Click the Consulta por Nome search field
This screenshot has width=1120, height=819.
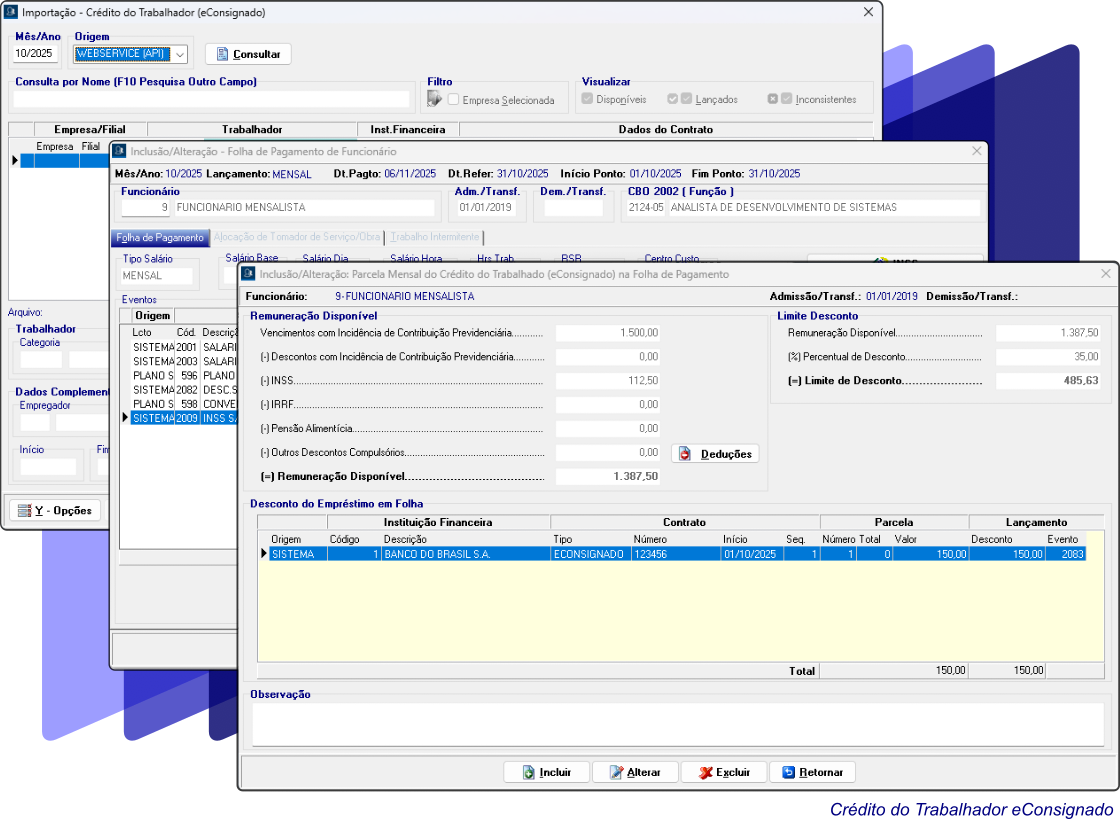(211, 99)
